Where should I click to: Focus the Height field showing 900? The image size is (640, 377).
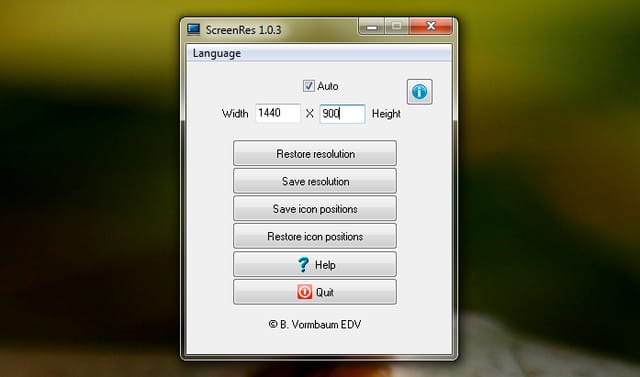(342, 113)
